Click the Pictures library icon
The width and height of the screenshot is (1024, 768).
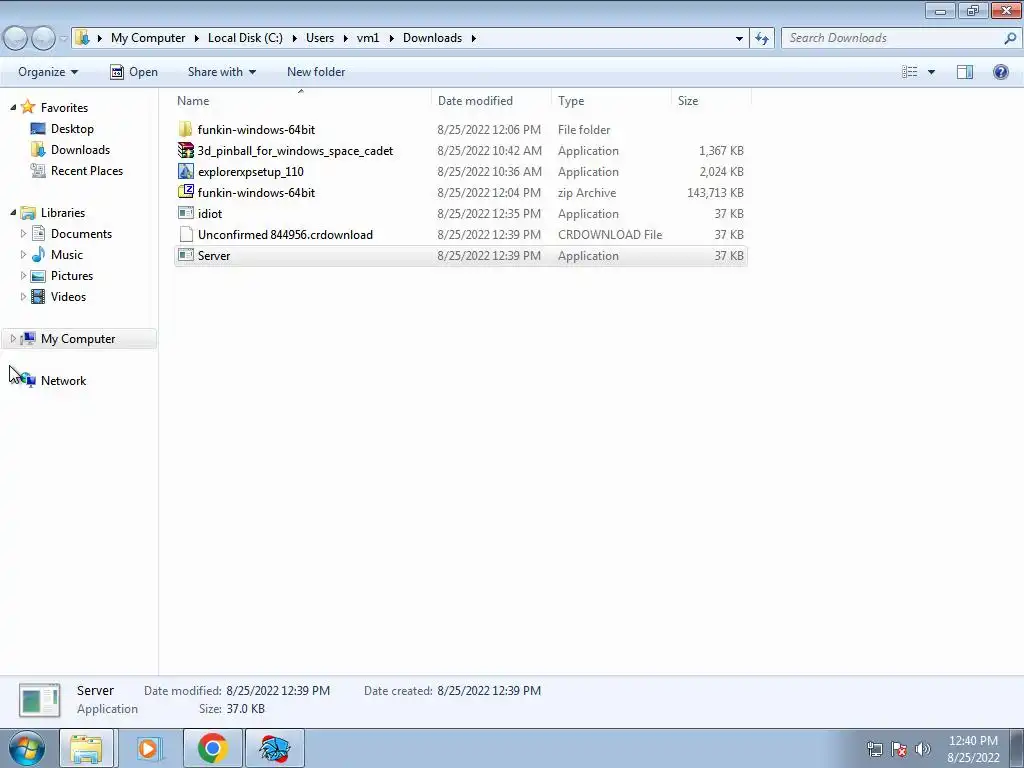pos(38,276)
